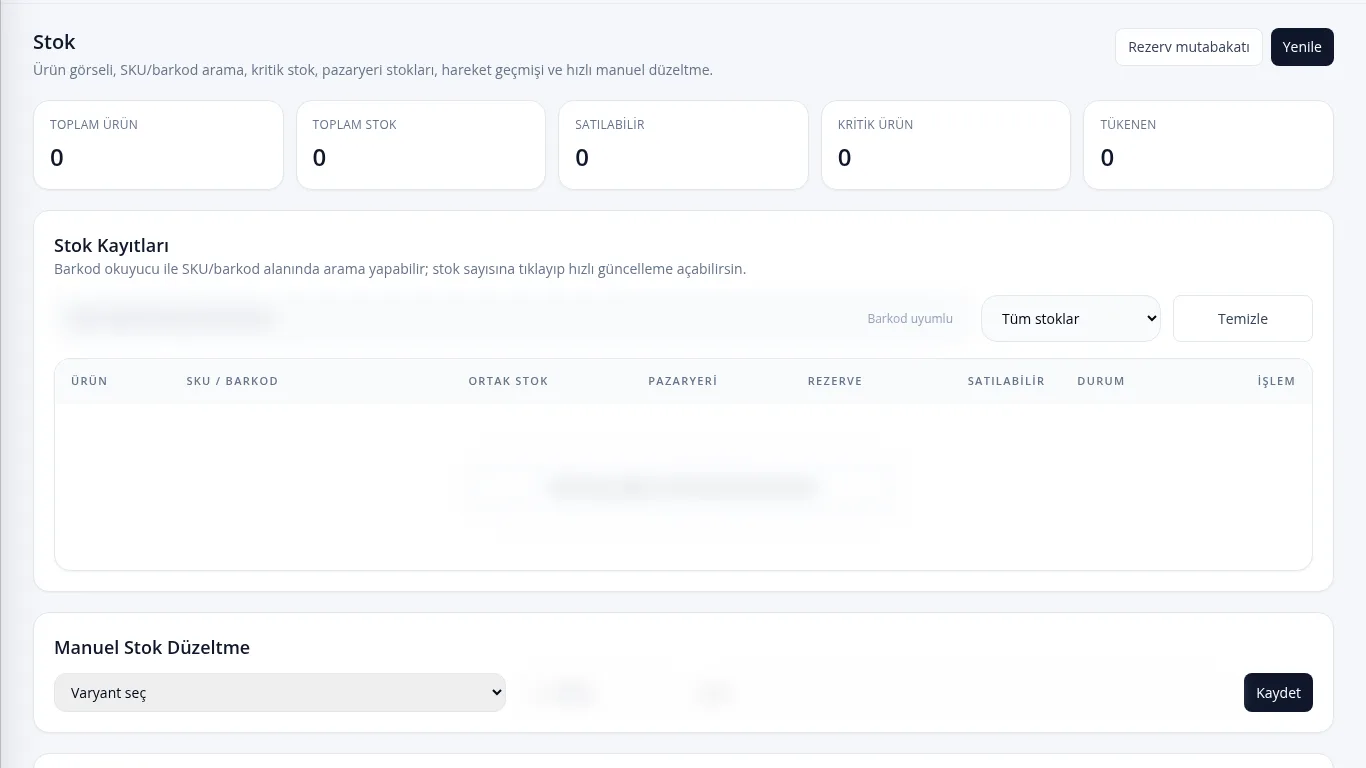This screenshot has width=1366, height=768.
Task: Click the ORTAK STOK column header
Action: coord(508,381)
